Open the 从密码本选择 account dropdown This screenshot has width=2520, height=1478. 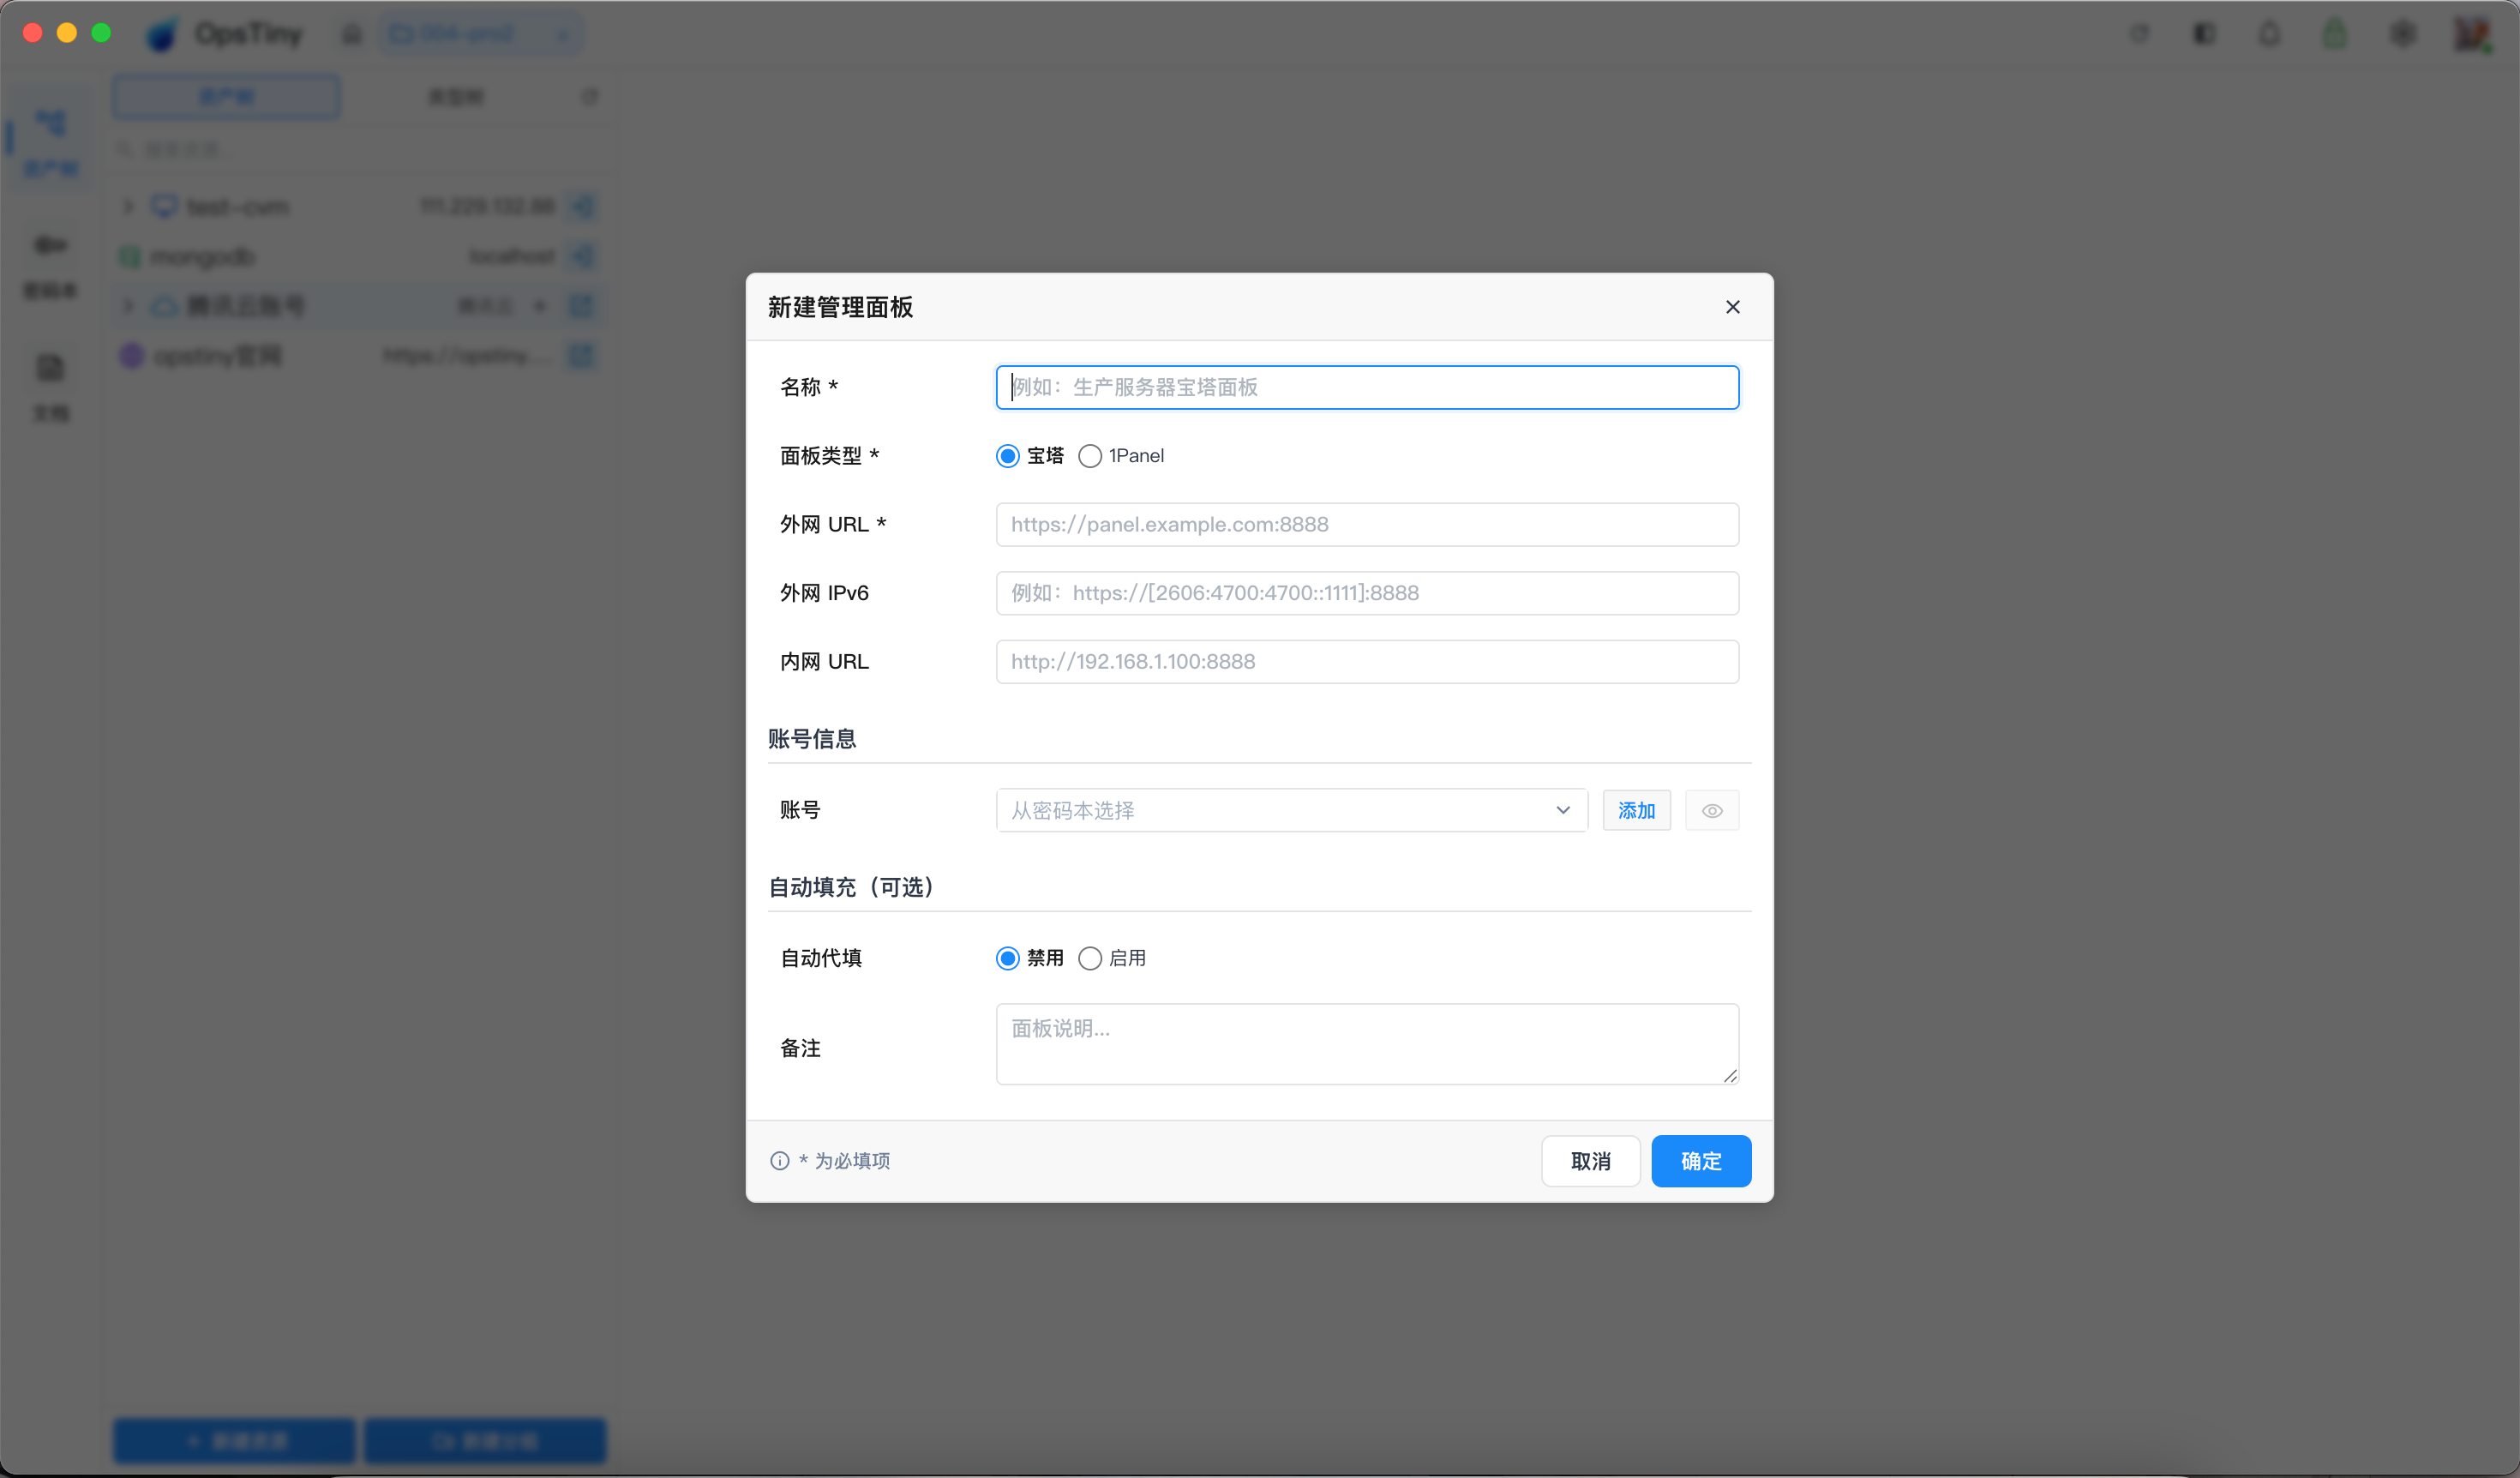tap(1291, 810)
